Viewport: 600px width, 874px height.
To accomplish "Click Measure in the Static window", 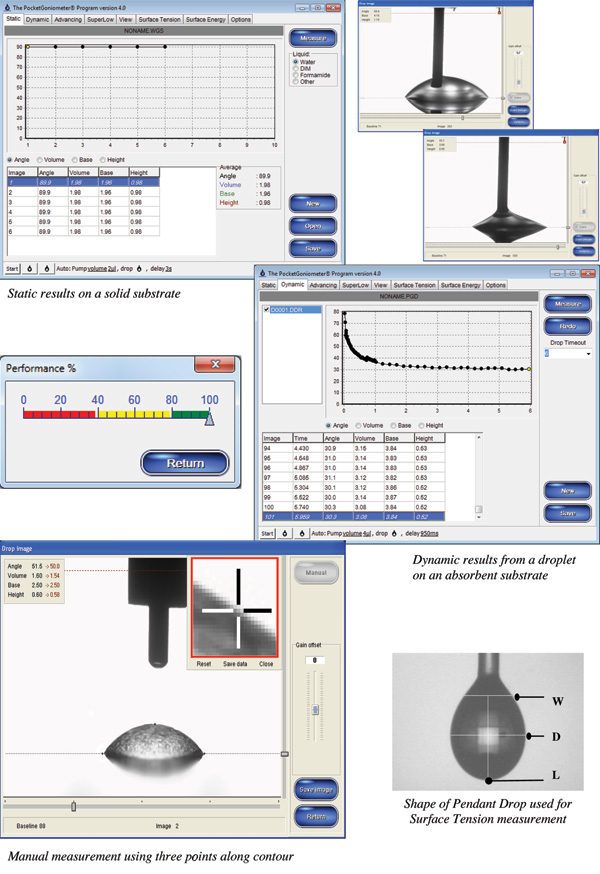I will coord(313,38).
